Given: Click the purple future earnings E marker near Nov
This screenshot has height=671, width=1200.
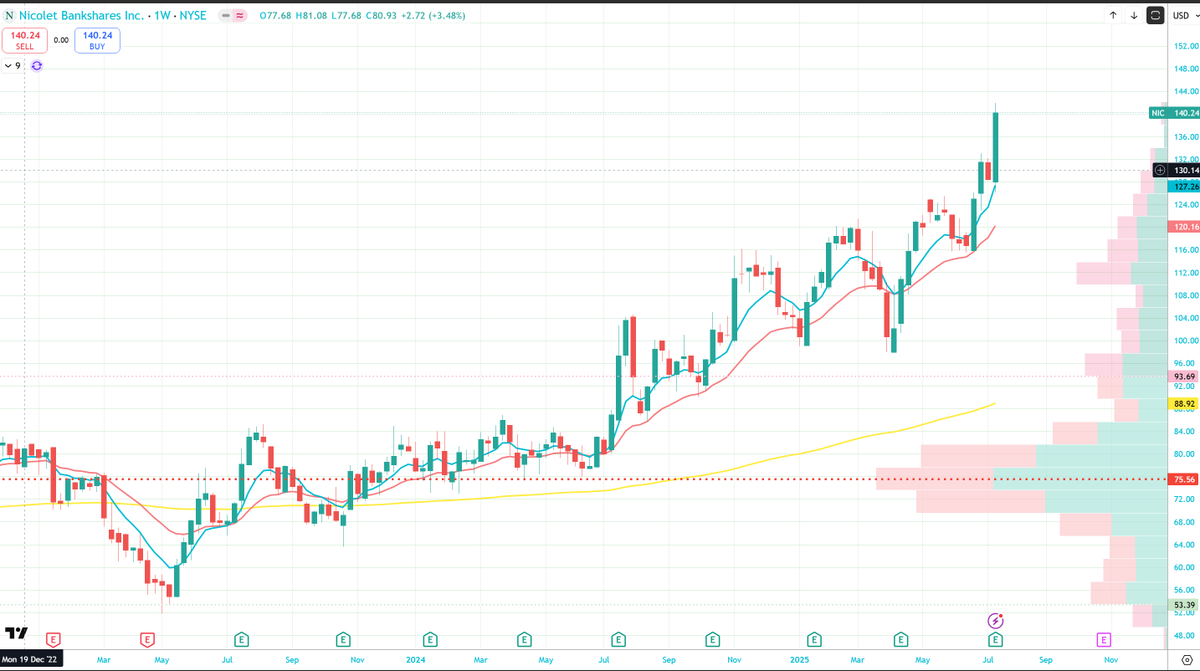Looking at the screenshot, I should tap(1104, 638).
